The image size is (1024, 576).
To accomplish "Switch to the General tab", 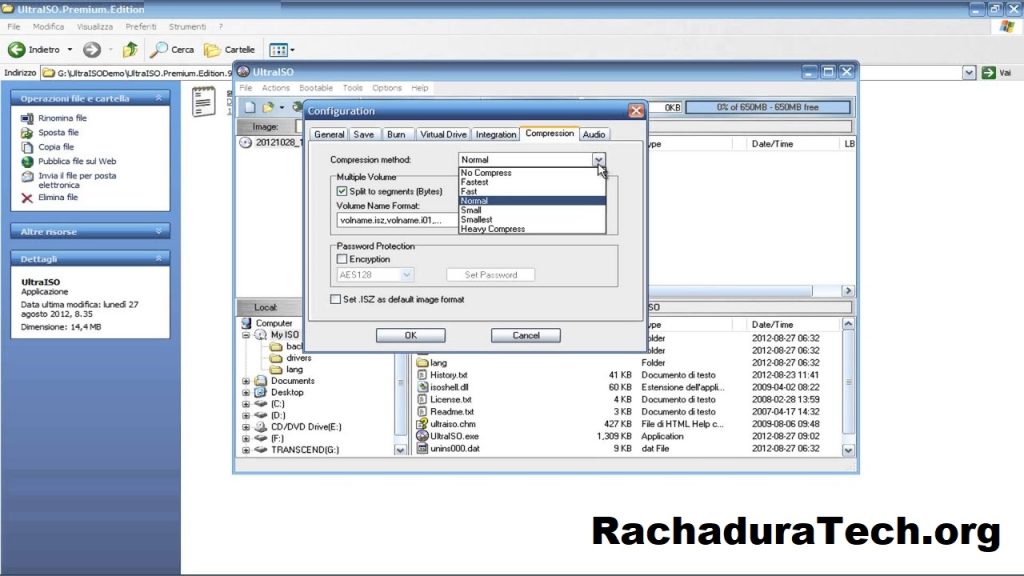I will tap(329, 135).
